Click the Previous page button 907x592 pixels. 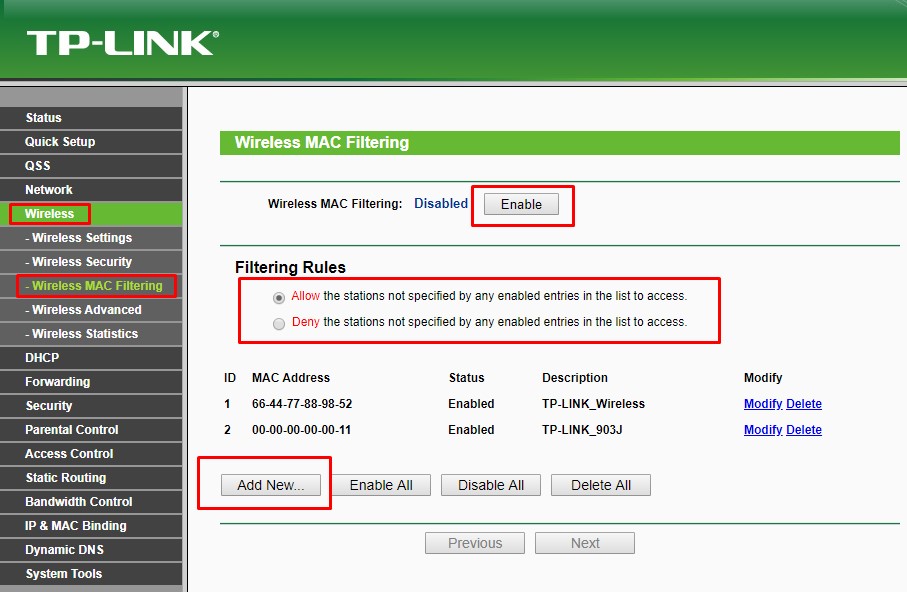475,543
